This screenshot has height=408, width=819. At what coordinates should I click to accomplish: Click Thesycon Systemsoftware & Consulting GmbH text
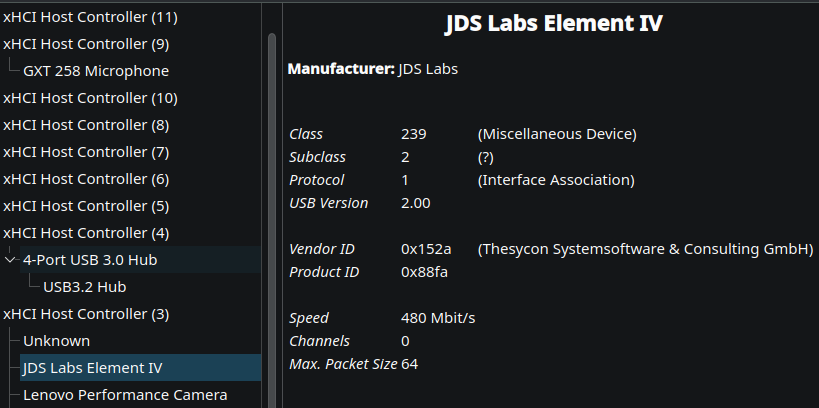646,249
